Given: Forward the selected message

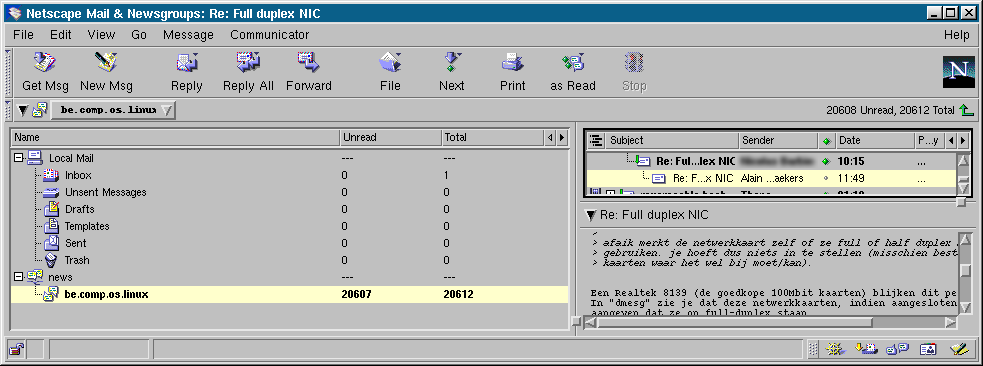Looking at the screenshot, I should 309,72.
